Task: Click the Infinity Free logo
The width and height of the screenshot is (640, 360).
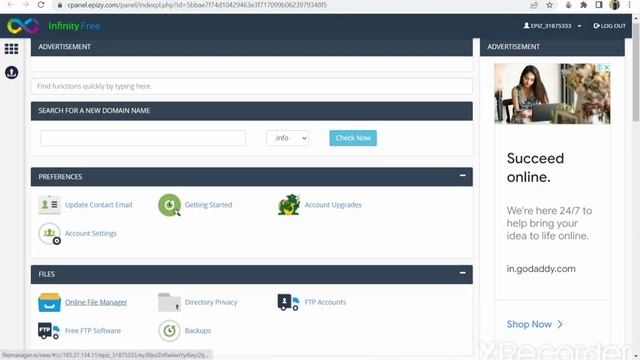Action: [54, 26]
